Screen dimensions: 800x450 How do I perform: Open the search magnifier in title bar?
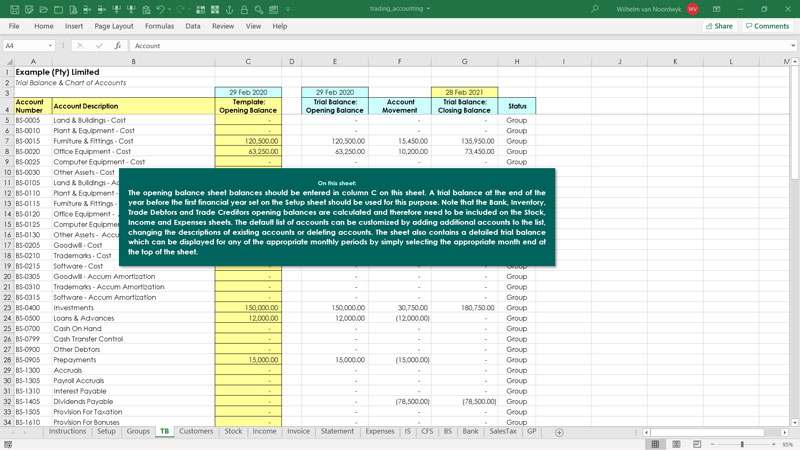[x=595, y=9]
